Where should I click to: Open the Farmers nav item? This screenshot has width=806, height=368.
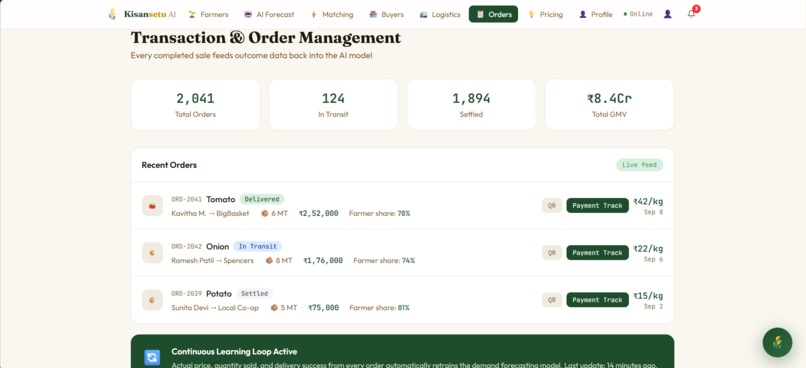(208, 14)
